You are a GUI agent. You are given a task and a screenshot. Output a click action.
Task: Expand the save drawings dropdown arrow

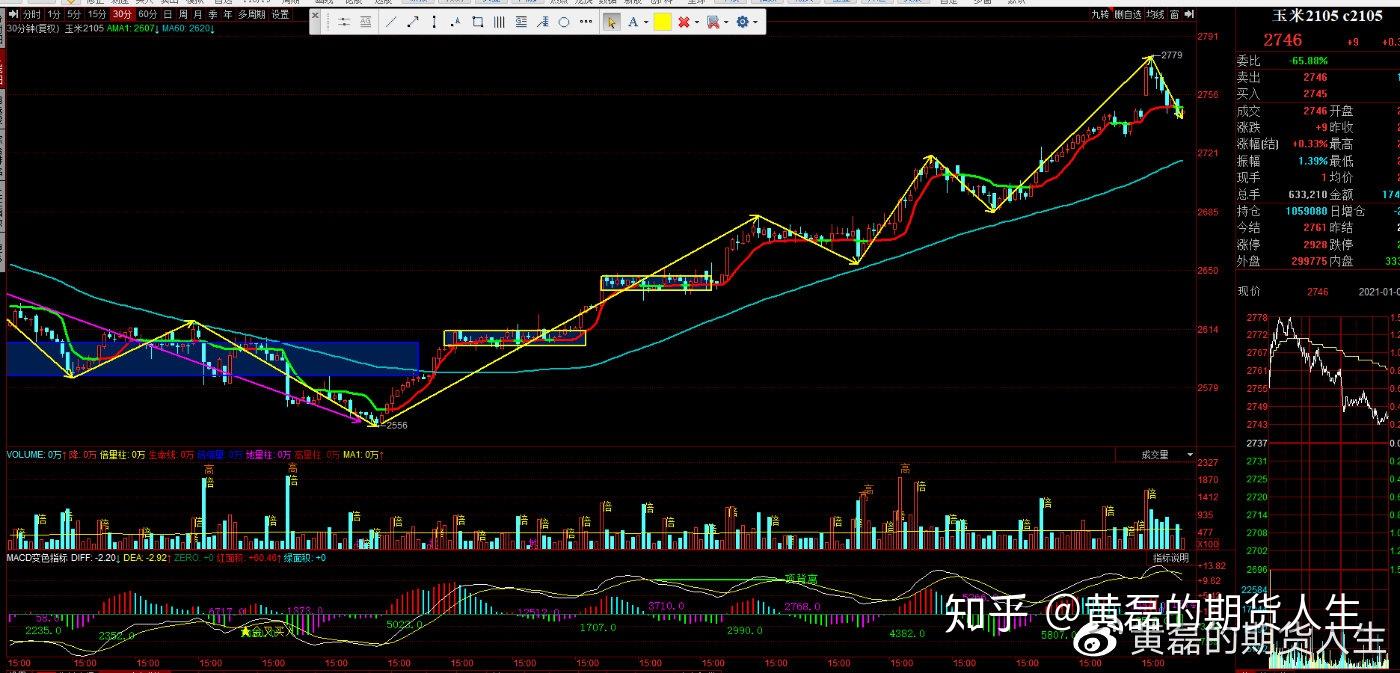point(726,22)
